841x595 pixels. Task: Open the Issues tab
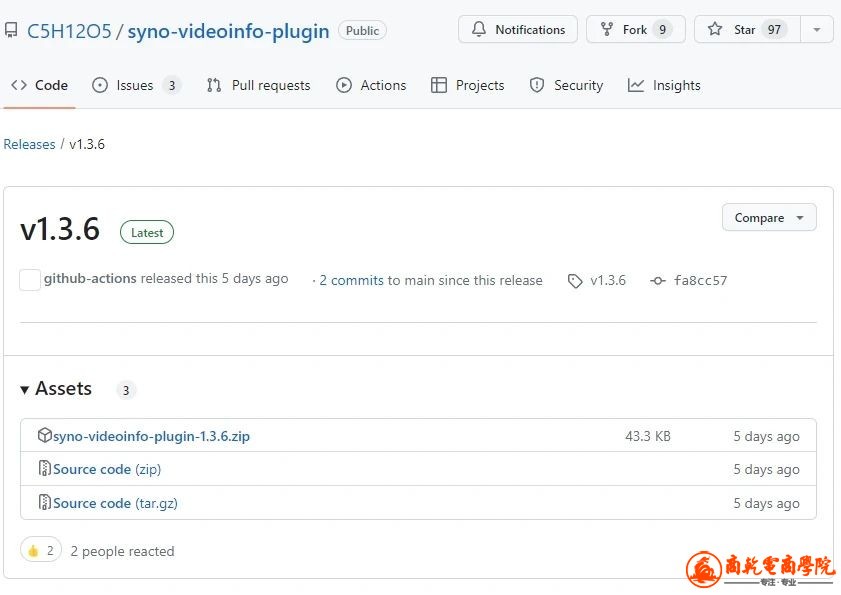pyautogui.click(x=137, y=85)
